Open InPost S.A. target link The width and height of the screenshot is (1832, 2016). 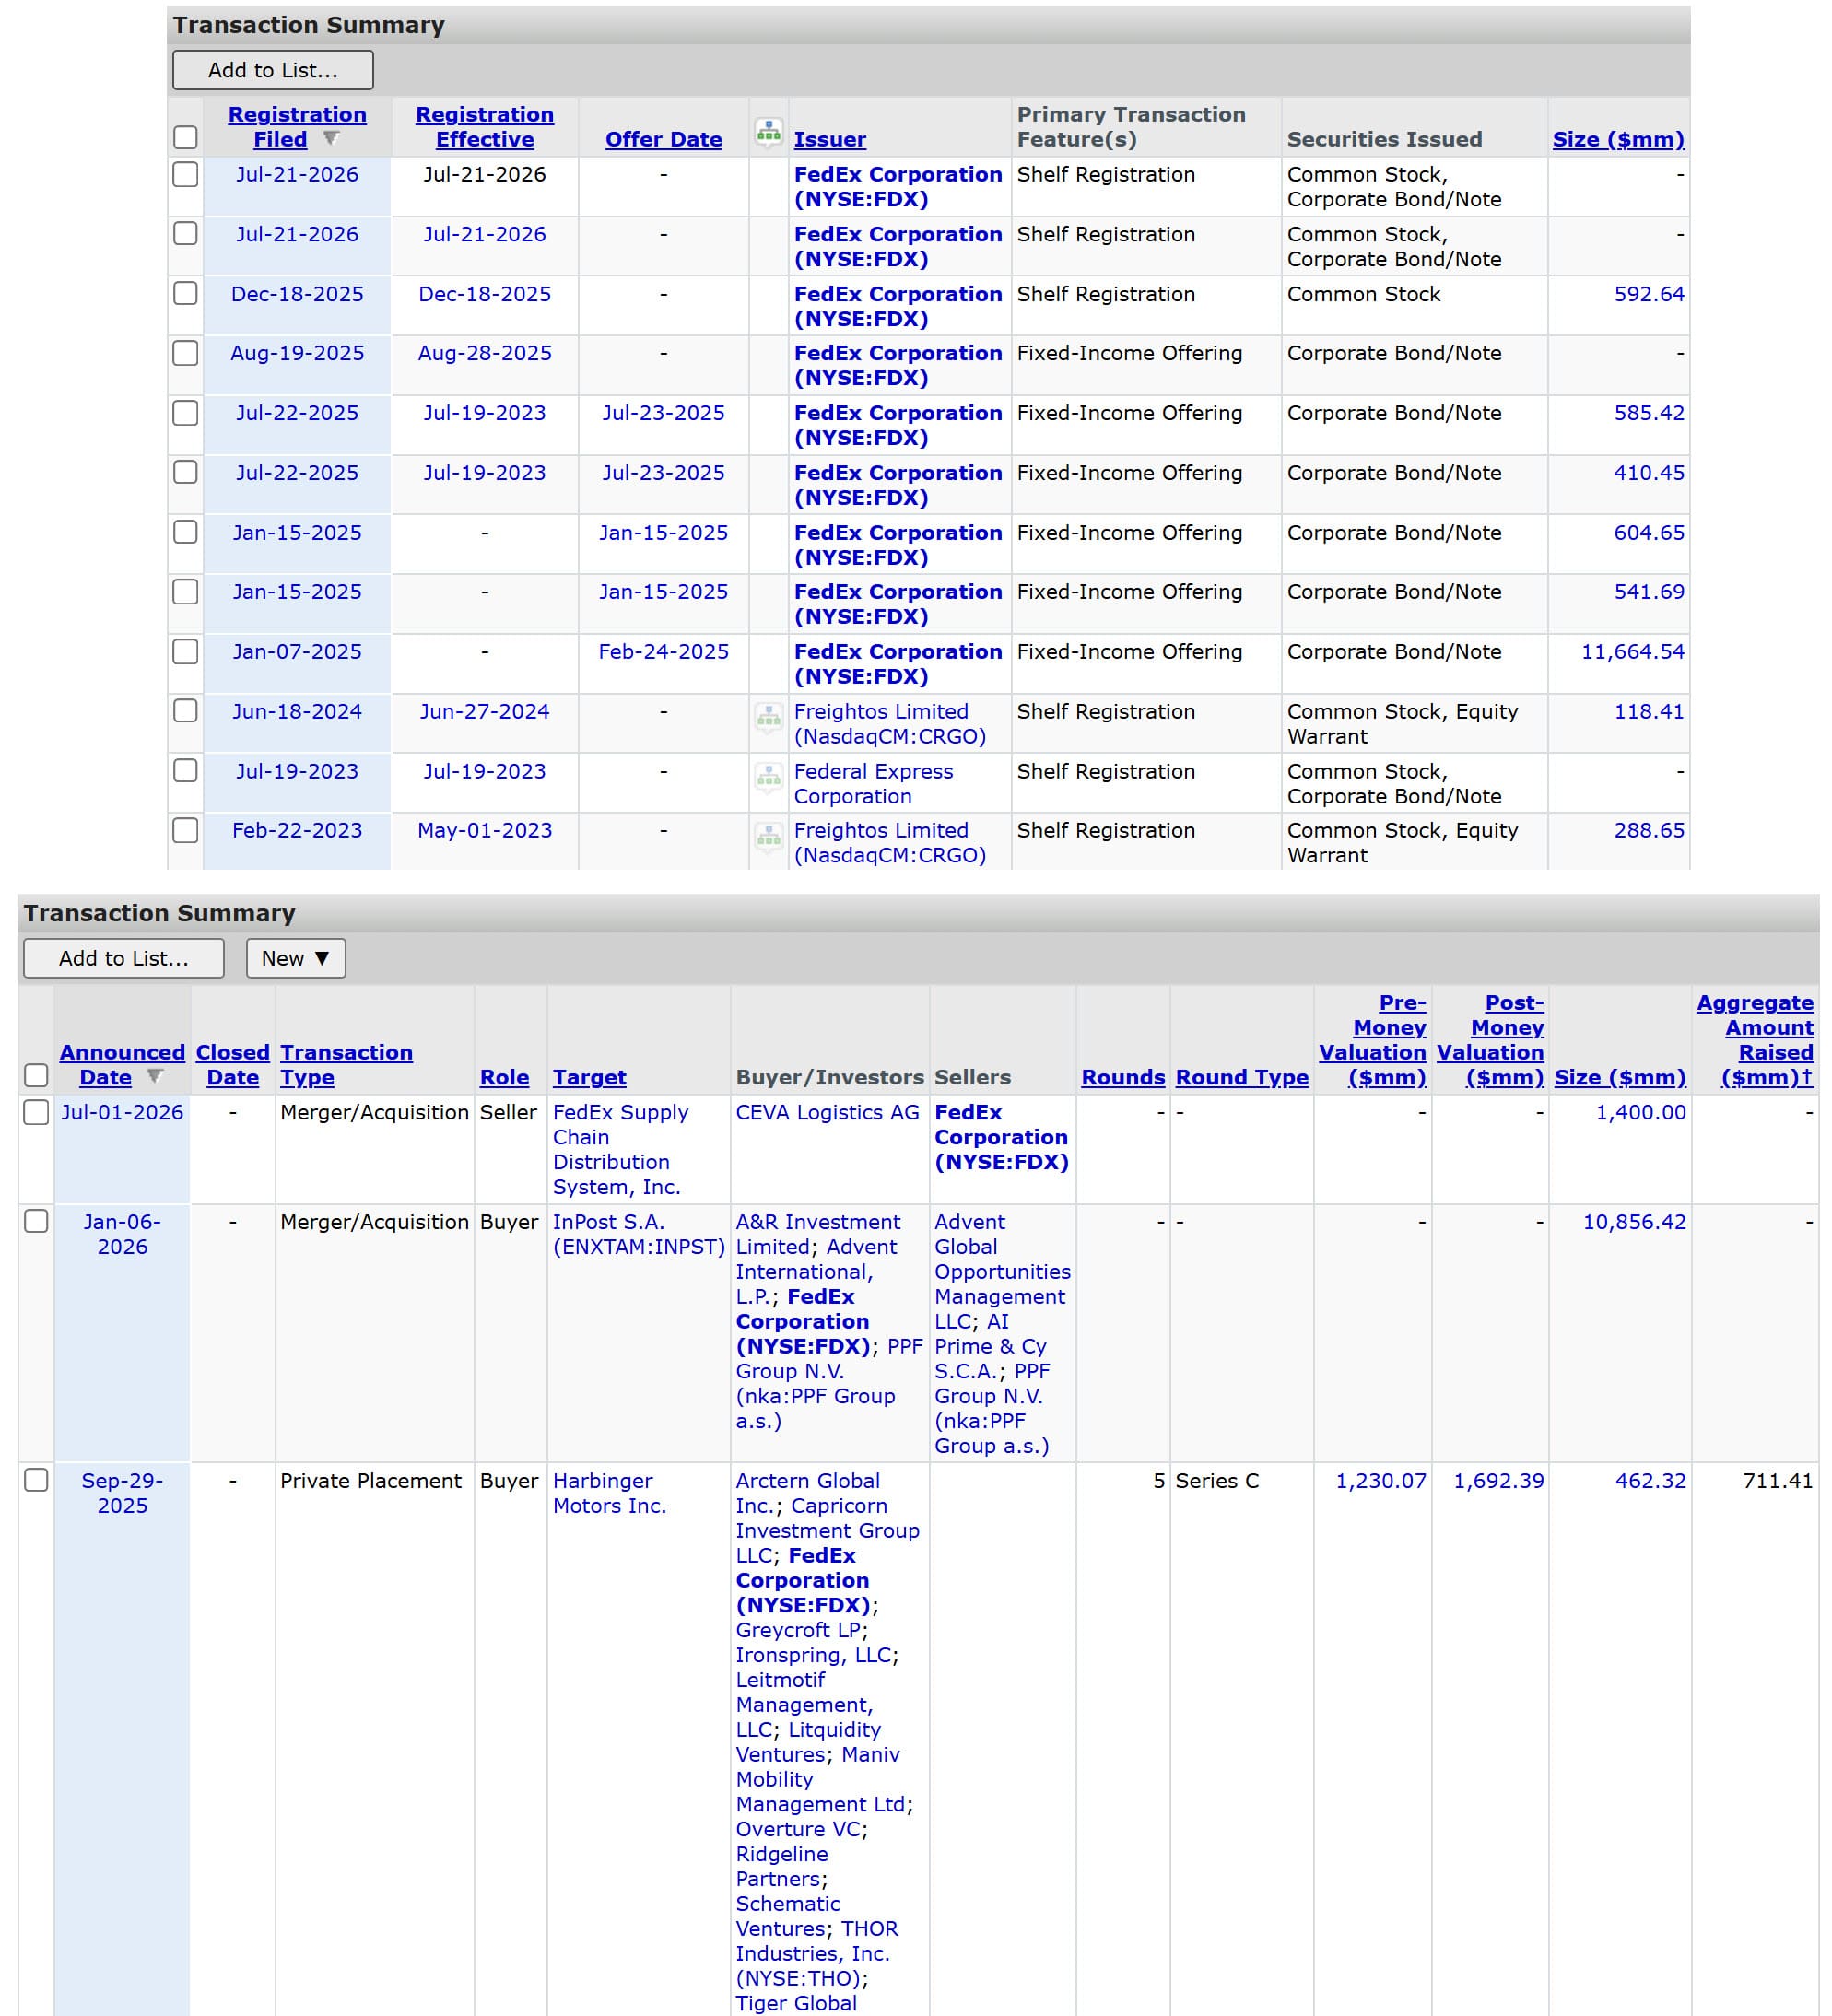coord(638,1234)
